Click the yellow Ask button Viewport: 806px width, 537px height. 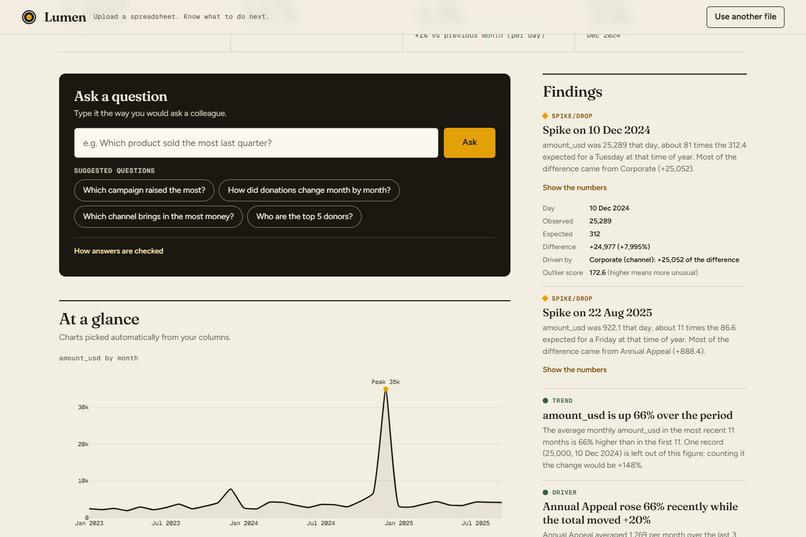[469, 143]
